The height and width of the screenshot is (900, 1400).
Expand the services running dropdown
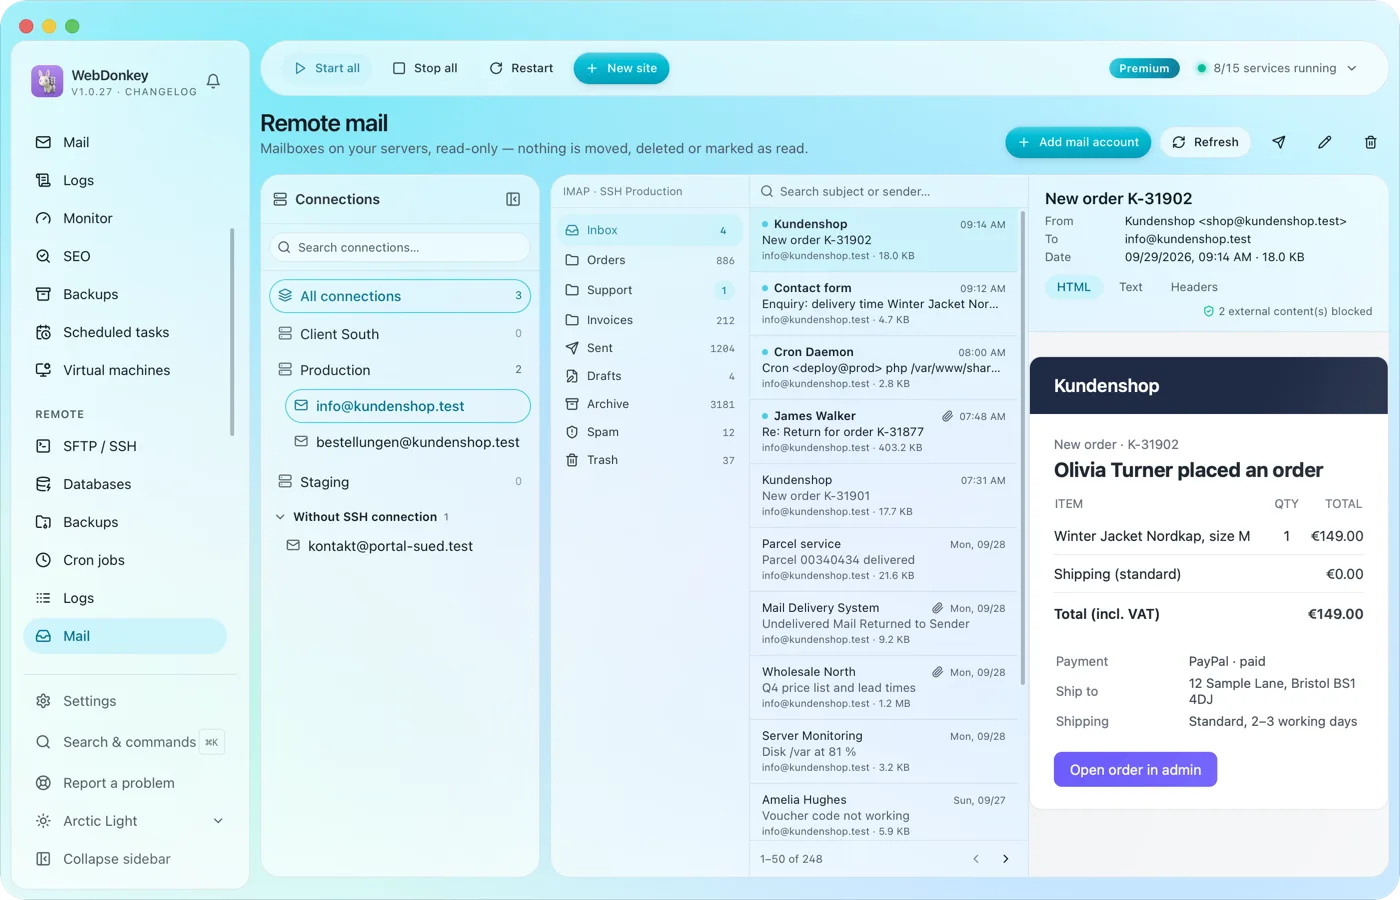tap(1277, 68)
